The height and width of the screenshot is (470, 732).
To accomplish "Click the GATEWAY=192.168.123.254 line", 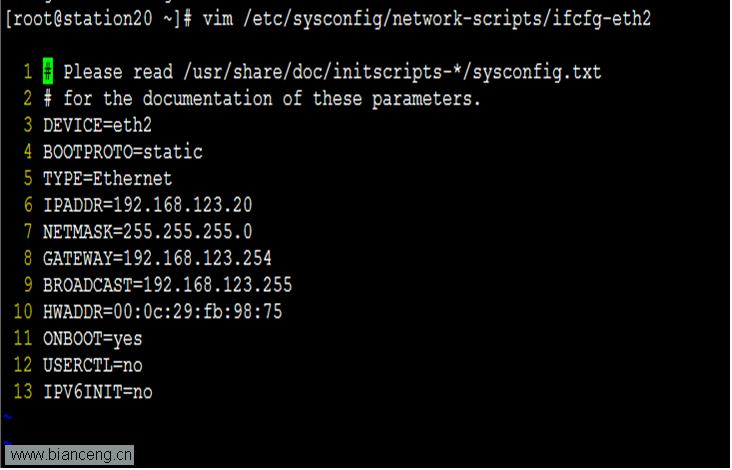I will pyautogui.click(x=157, y=259).
